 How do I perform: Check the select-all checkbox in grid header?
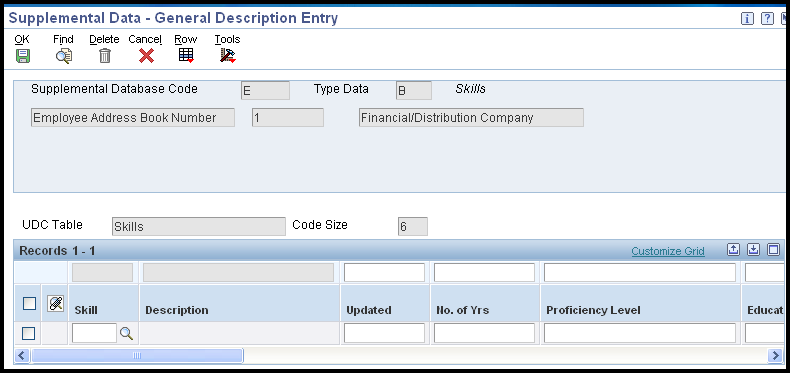29,303
